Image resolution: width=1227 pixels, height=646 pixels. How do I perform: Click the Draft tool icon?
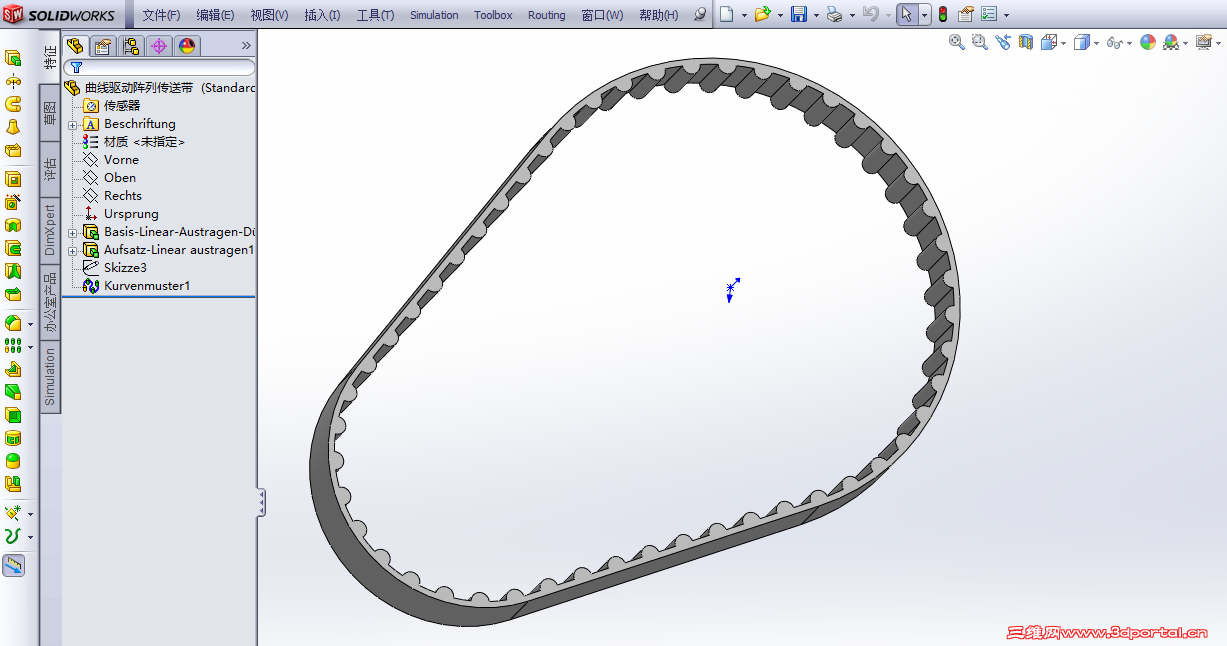(13, 392)
